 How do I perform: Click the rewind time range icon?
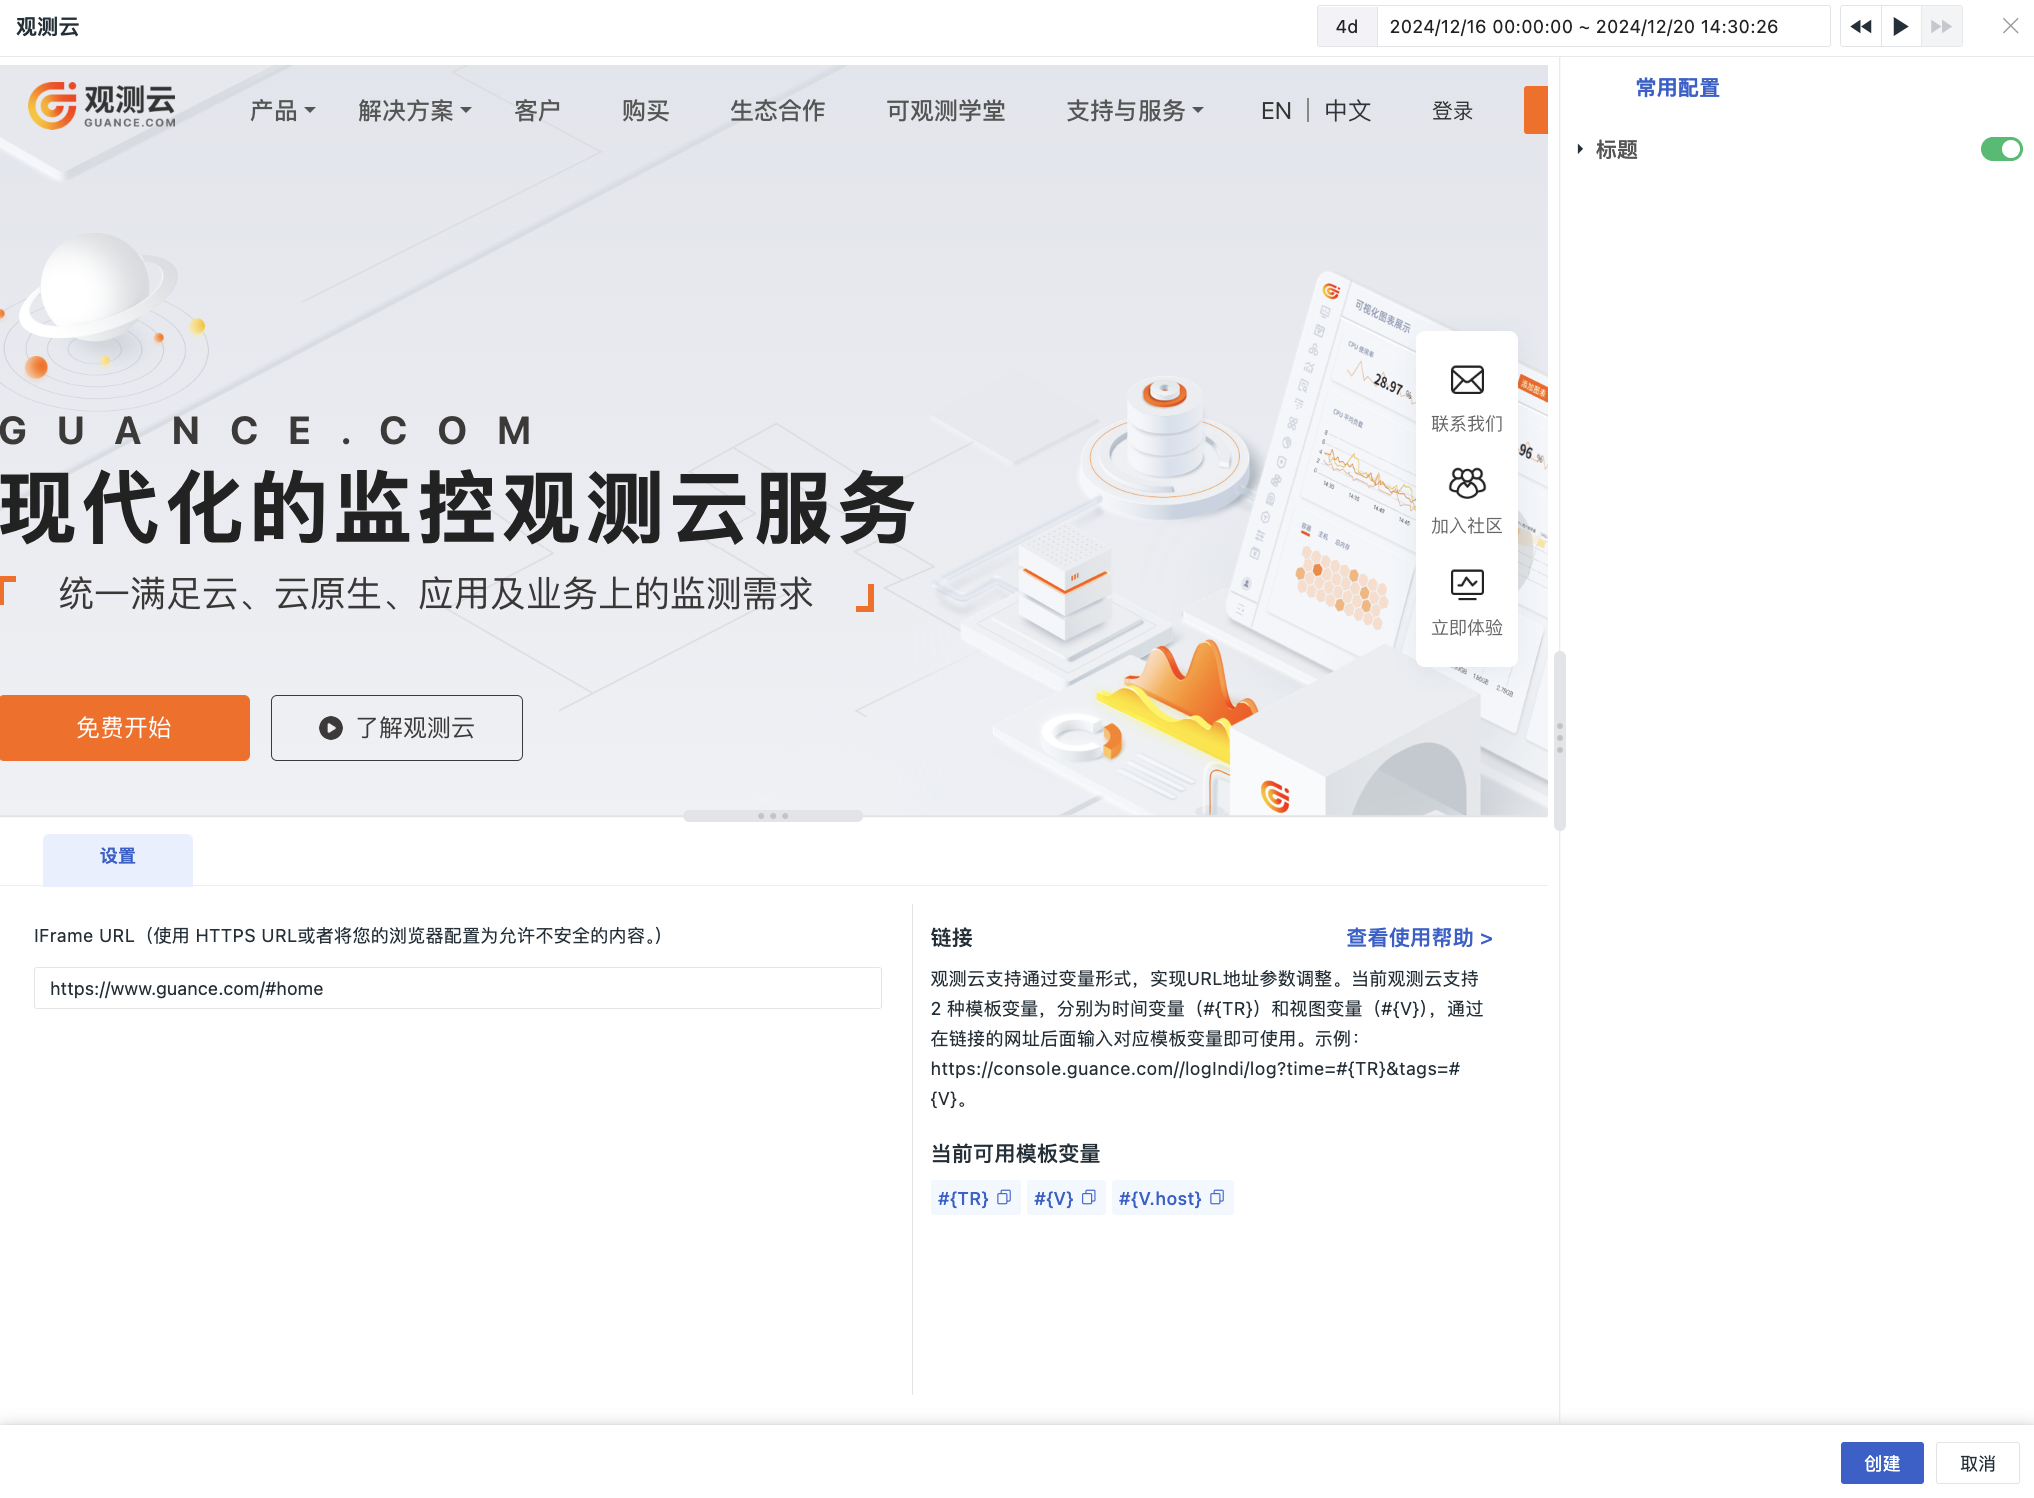click(x=1860, y=27)
